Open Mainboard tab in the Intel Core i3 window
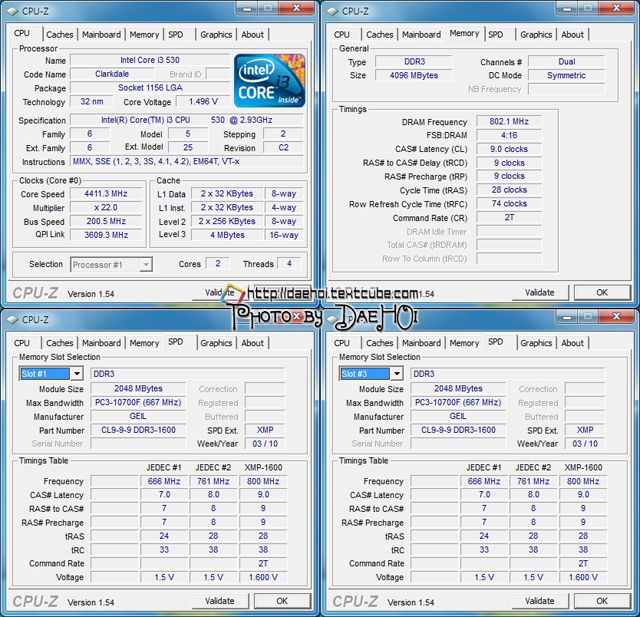 (x=102, y=35)
